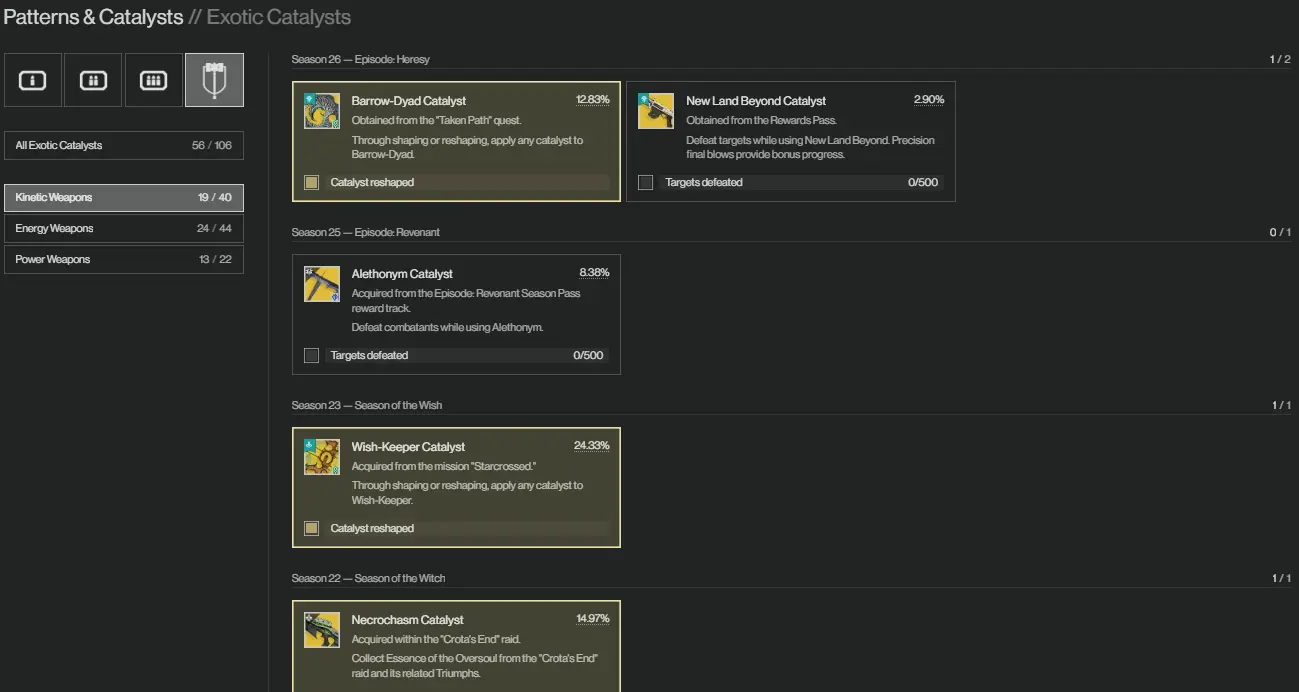Click the Season 23 Season of the Wish header
The height and width of the screenshot is (692, 1299).
pos(366,405)
